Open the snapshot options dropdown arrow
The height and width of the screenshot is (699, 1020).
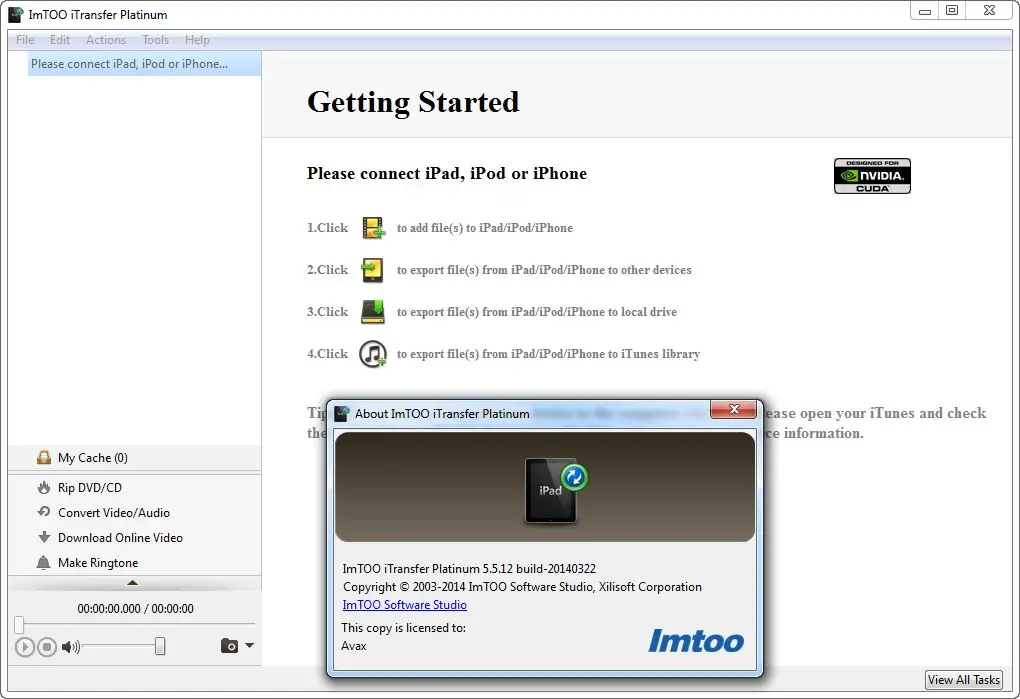[x=249, y=646]
